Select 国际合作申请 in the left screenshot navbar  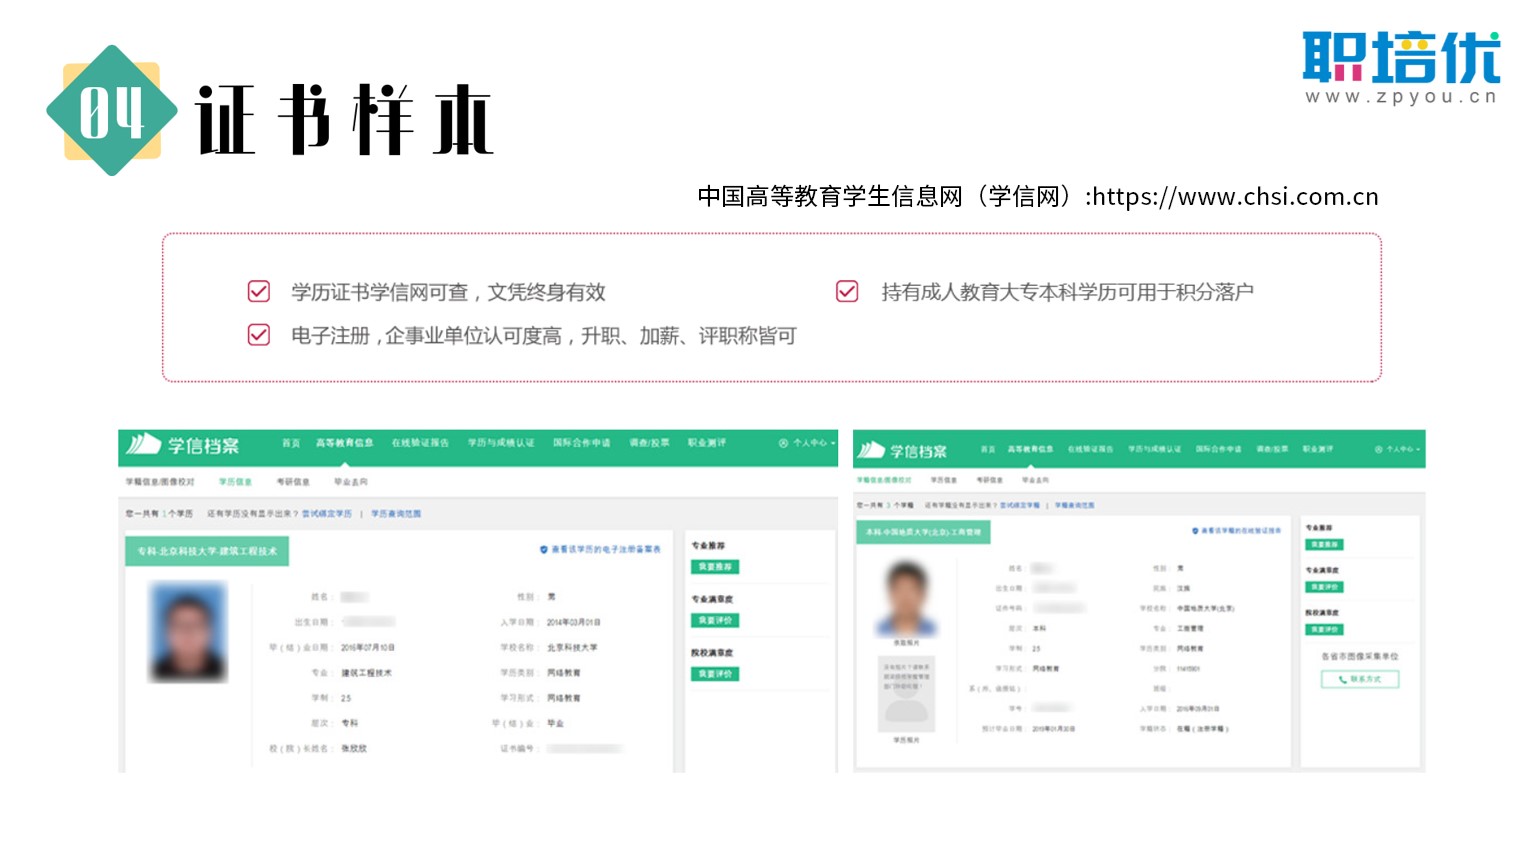coord(582,443)
